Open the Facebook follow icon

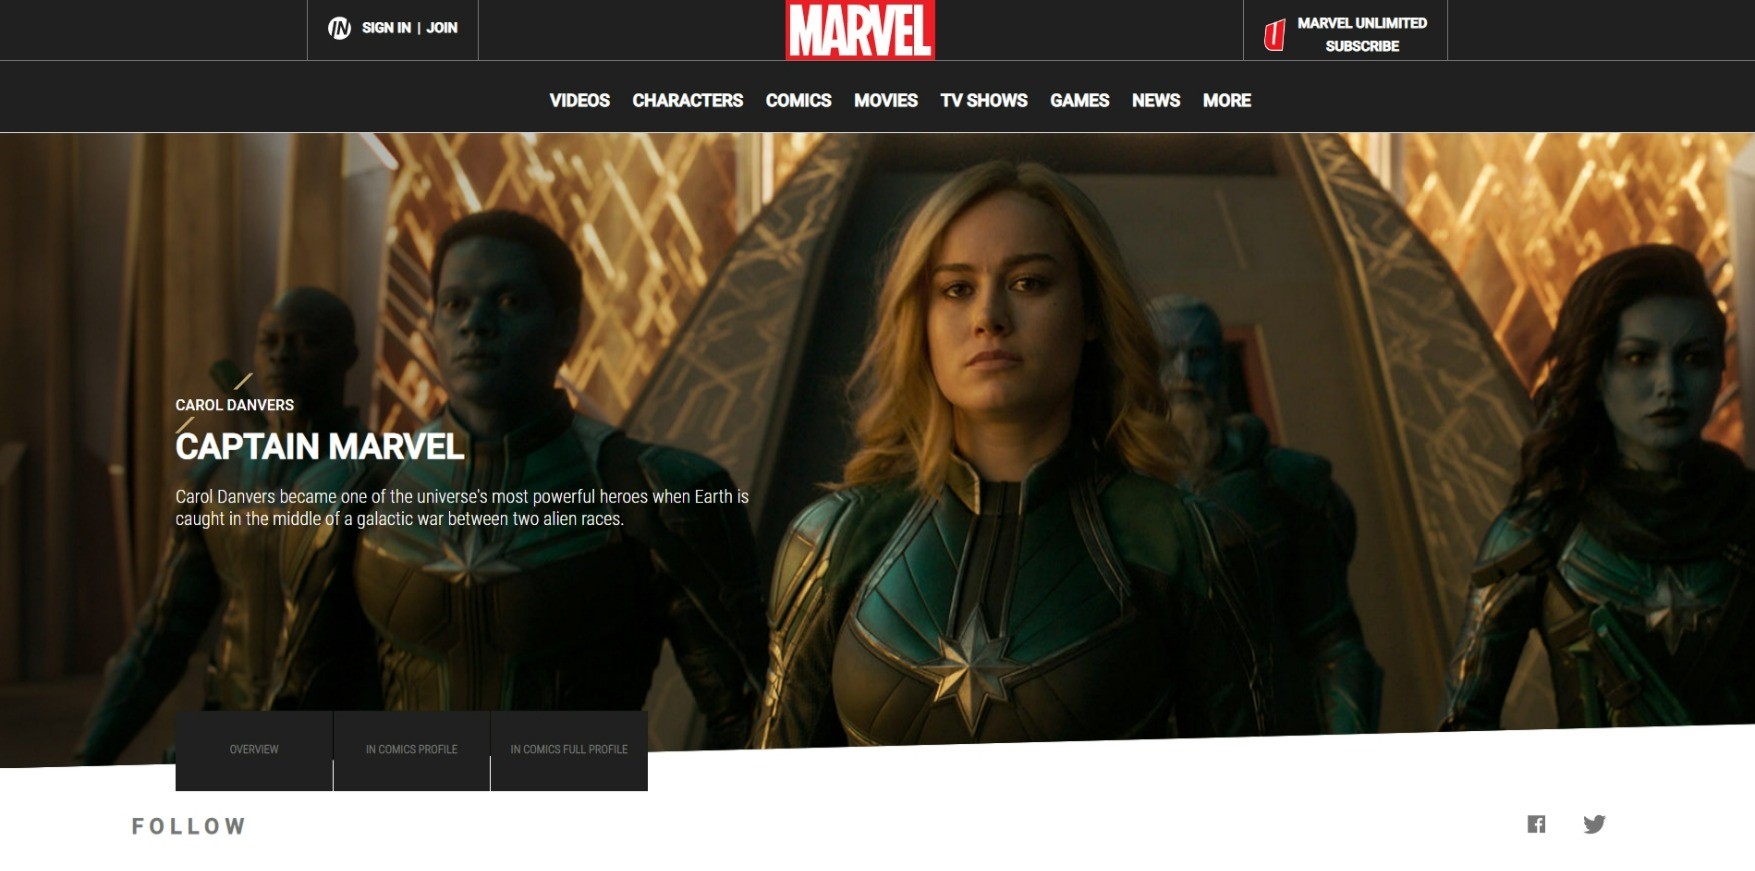[x=1537, y=824]
